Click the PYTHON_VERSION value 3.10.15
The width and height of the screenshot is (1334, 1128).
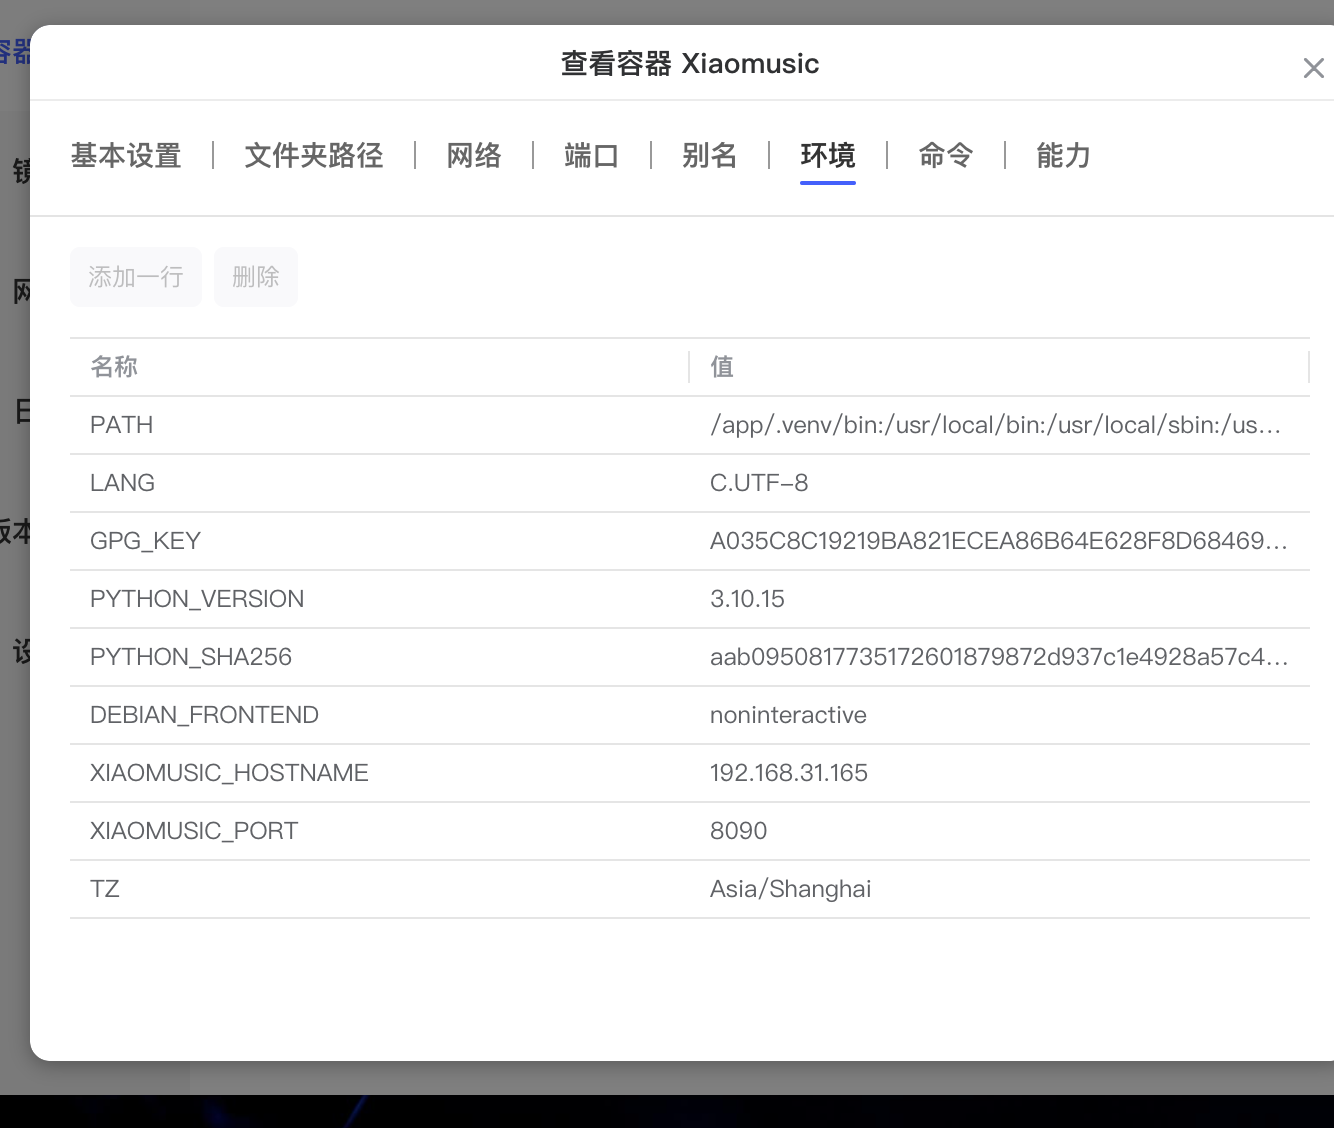pos(747,599)
